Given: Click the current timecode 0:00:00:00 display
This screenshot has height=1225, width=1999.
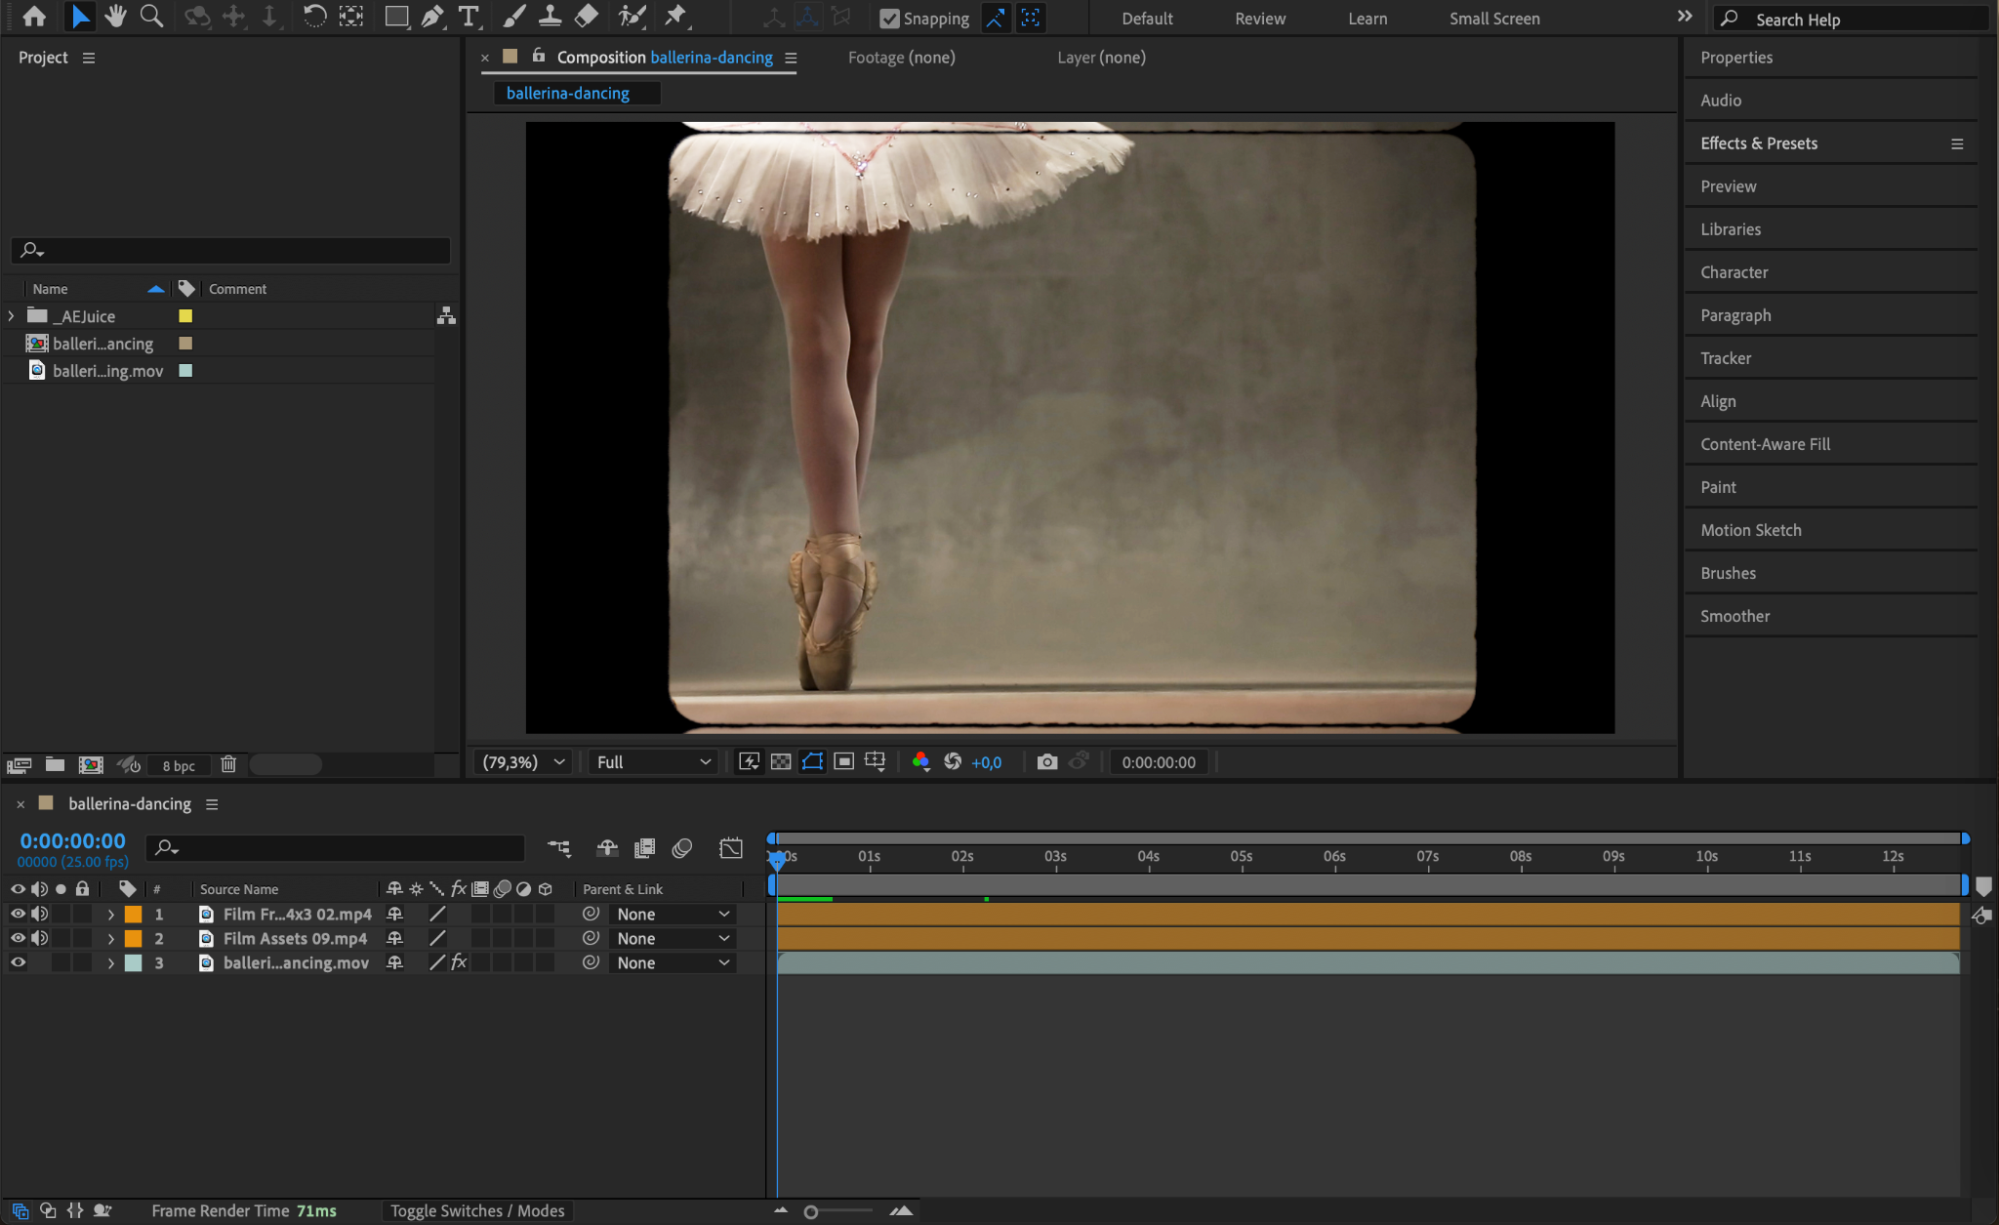Looking at the screenshot, I should (73, 841).
